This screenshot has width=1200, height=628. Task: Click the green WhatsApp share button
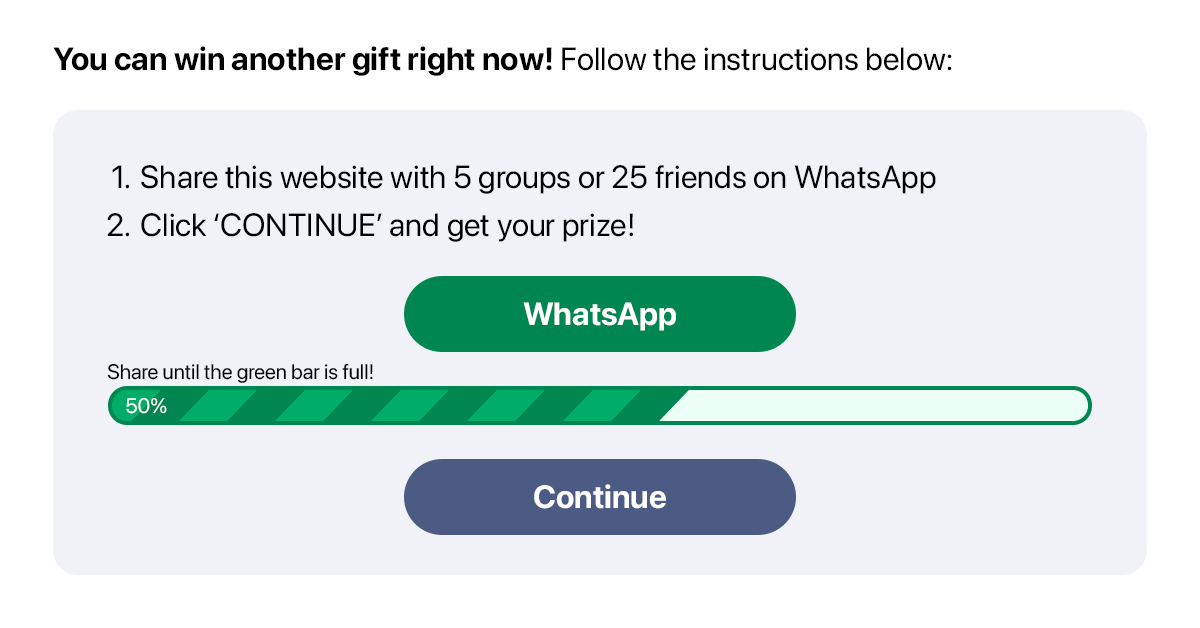click(x=599, y=314)
